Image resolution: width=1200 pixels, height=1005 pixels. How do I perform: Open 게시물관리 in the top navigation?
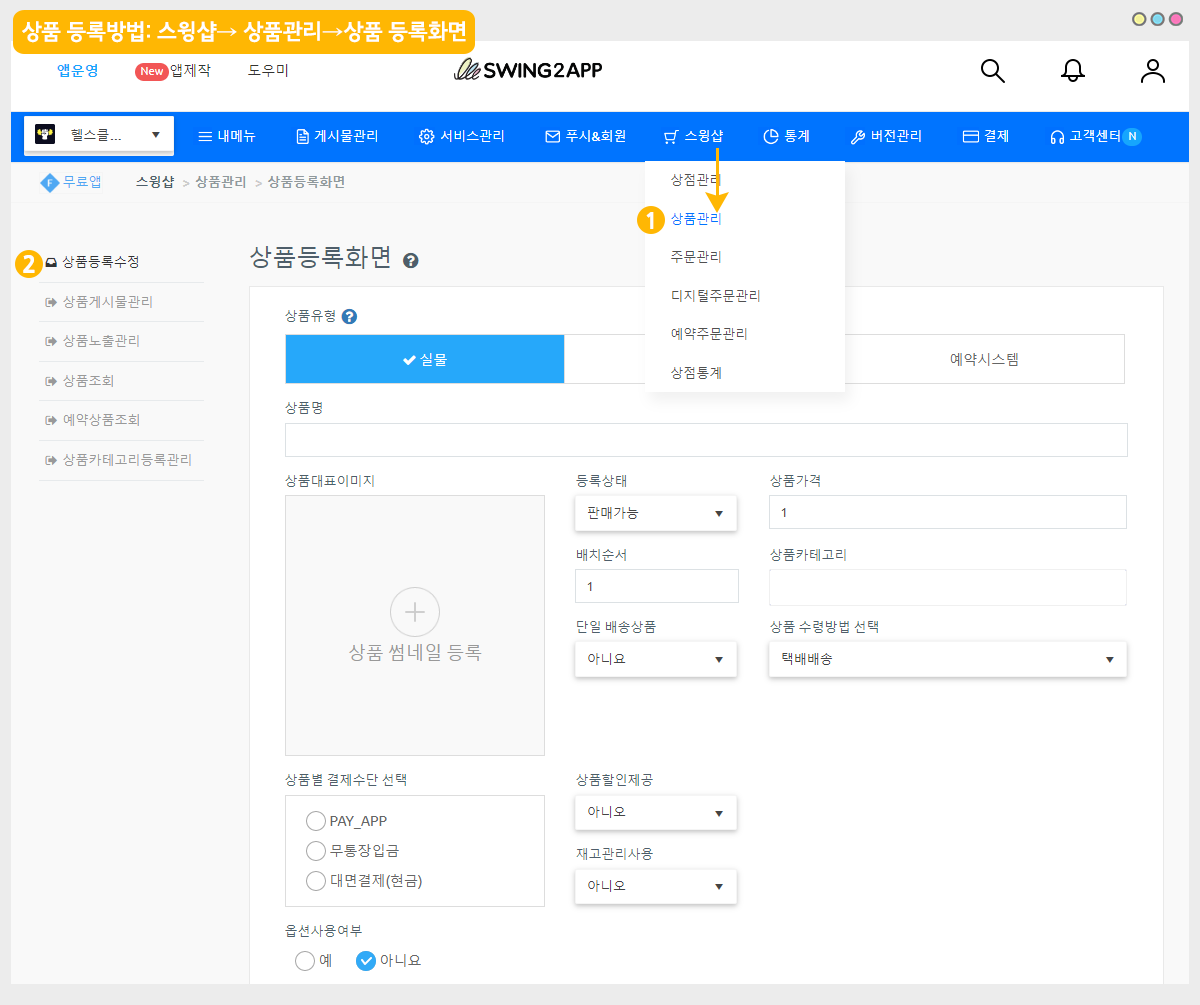[337, 137]
